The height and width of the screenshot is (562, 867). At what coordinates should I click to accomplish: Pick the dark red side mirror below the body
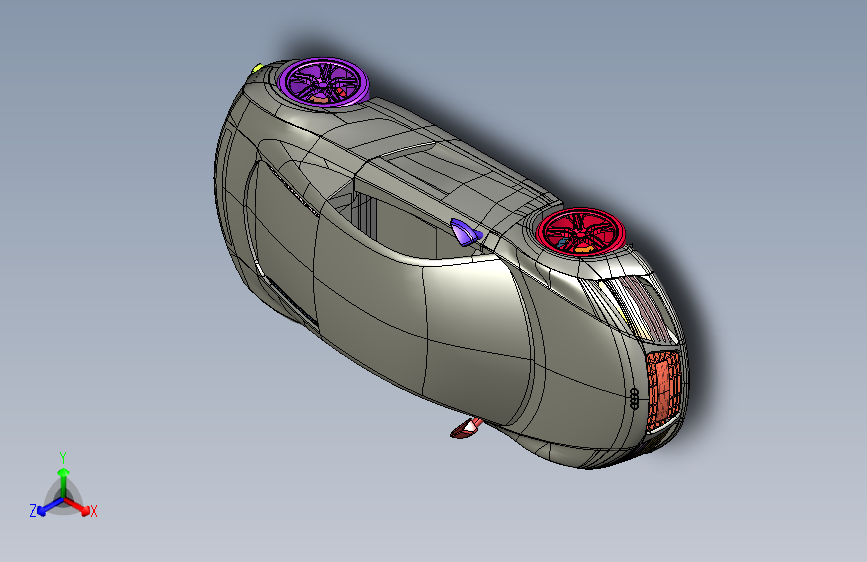466,428
